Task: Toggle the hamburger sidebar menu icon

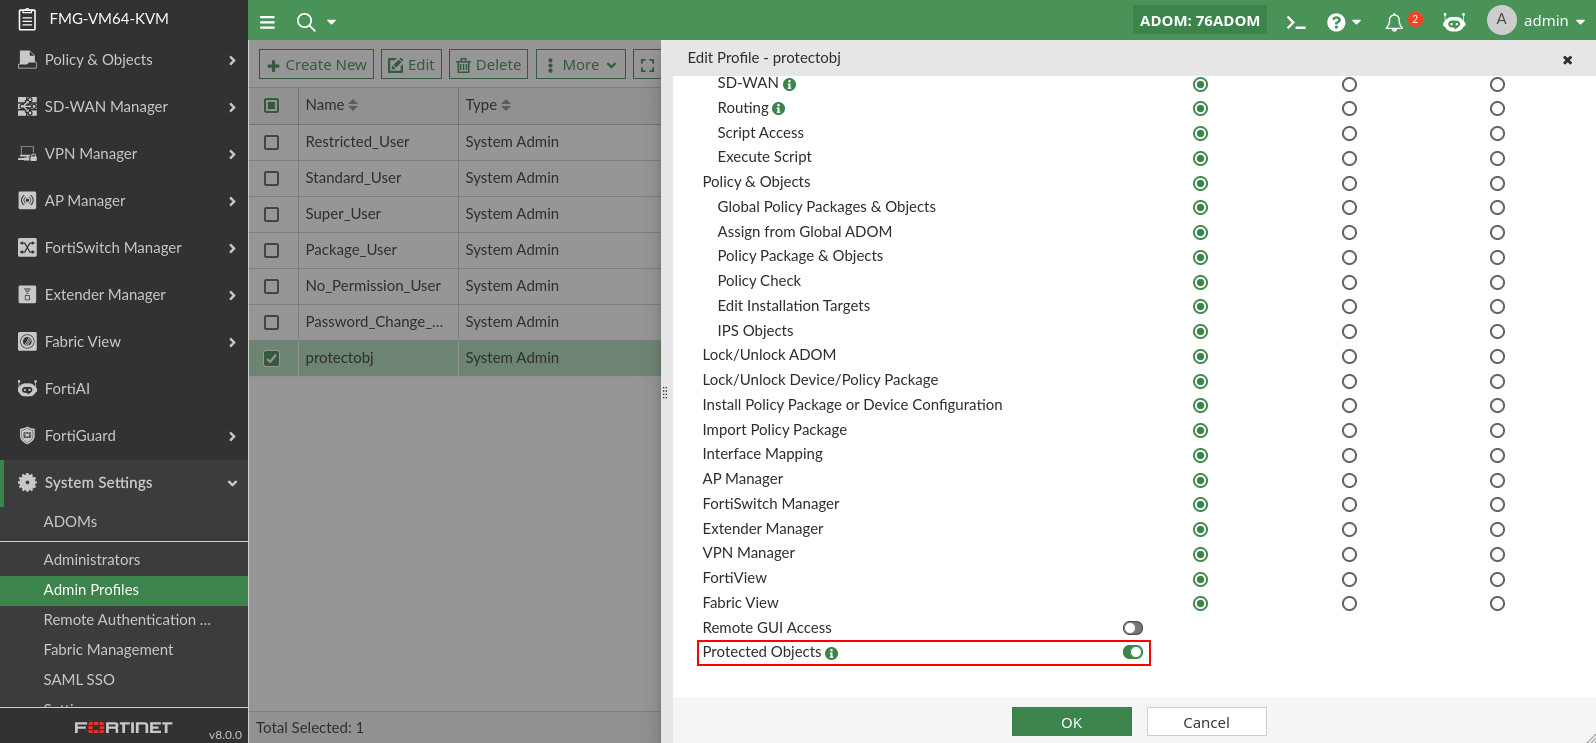Action: coord(267,22)
